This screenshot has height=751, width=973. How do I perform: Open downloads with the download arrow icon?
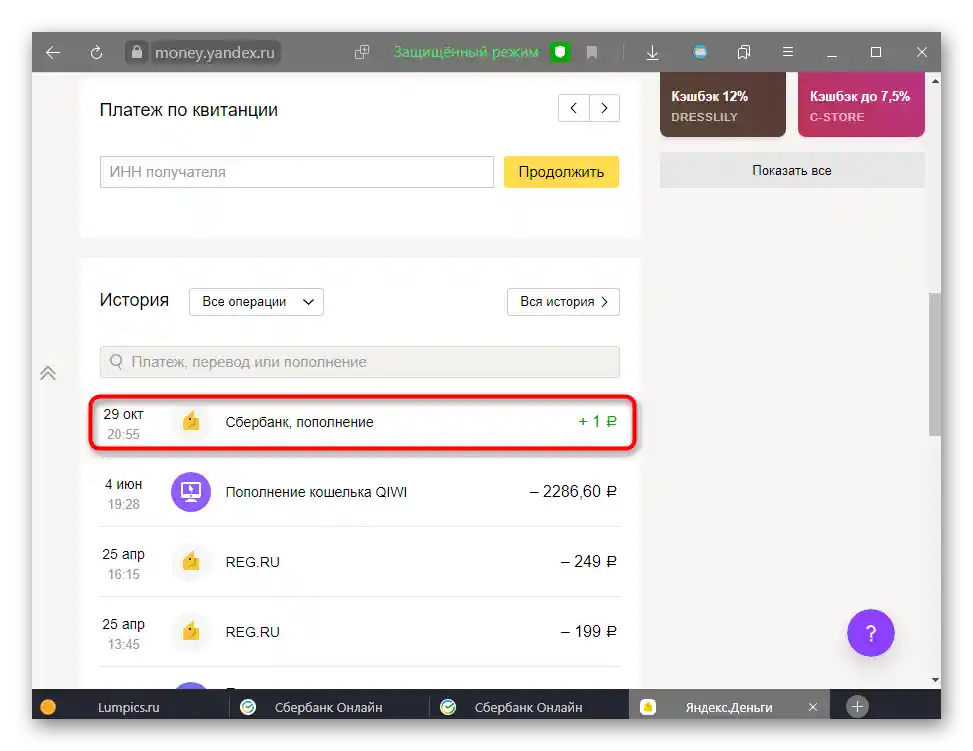[652, 53]
